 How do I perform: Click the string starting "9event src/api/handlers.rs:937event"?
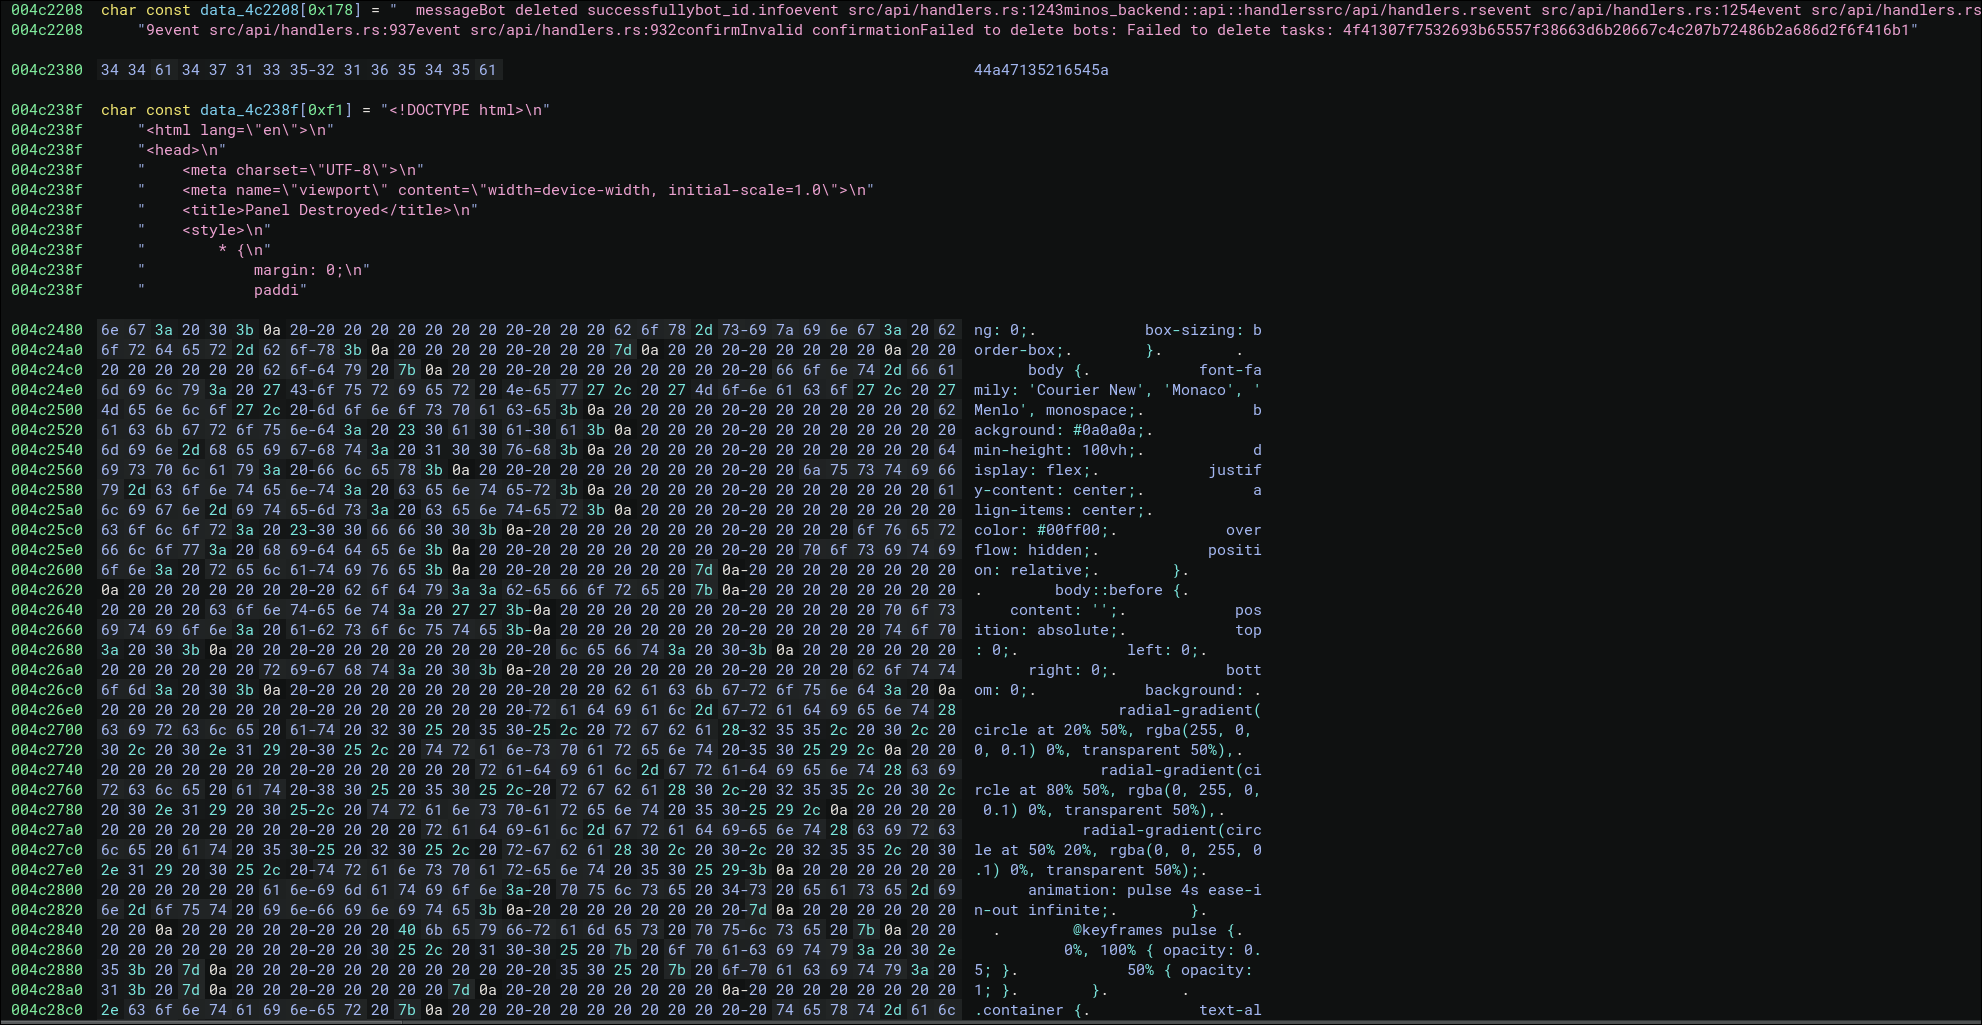click(x=1028, y=30)
